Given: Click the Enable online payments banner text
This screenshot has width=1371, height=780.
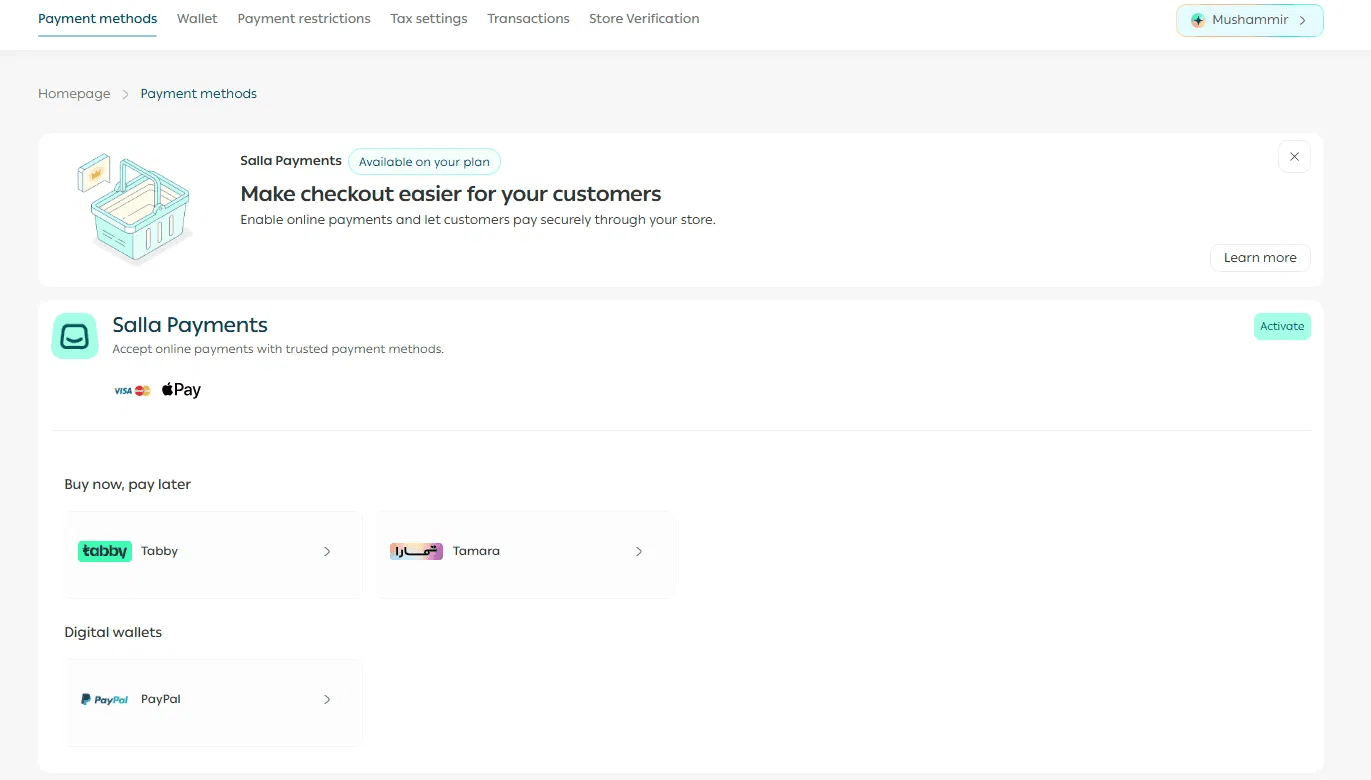Looking at the screenshot, I should click(x=478, y=219).
